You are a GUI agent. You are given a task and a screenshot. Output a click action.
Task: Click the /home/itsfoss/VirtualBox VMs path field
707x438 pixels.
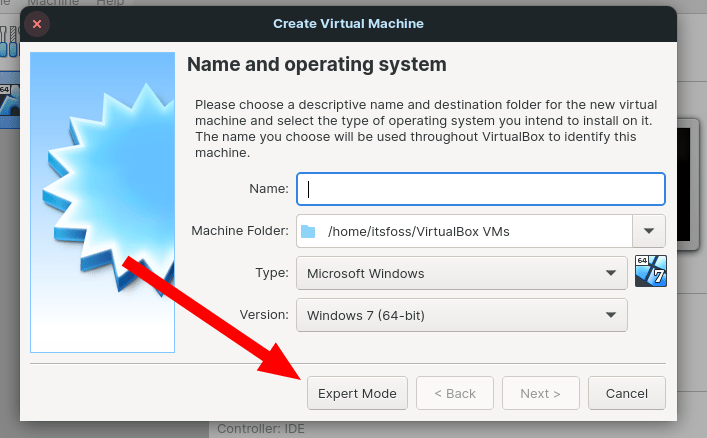point(470,232)
